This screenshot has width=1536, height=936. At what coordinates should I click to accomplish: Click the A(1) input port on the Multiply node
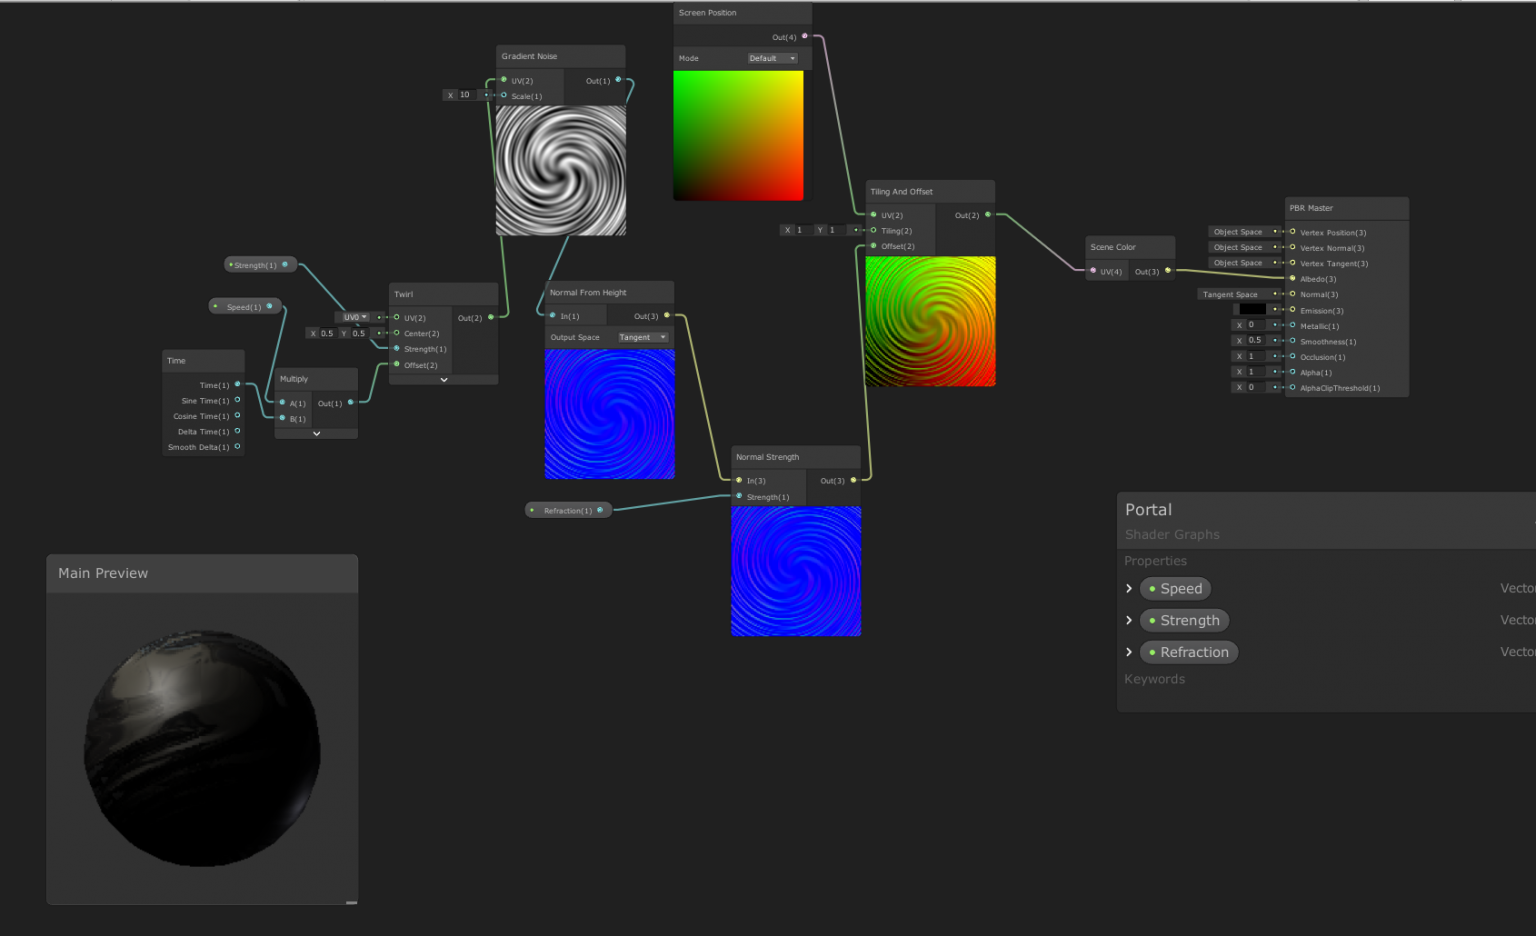[280, 403]
